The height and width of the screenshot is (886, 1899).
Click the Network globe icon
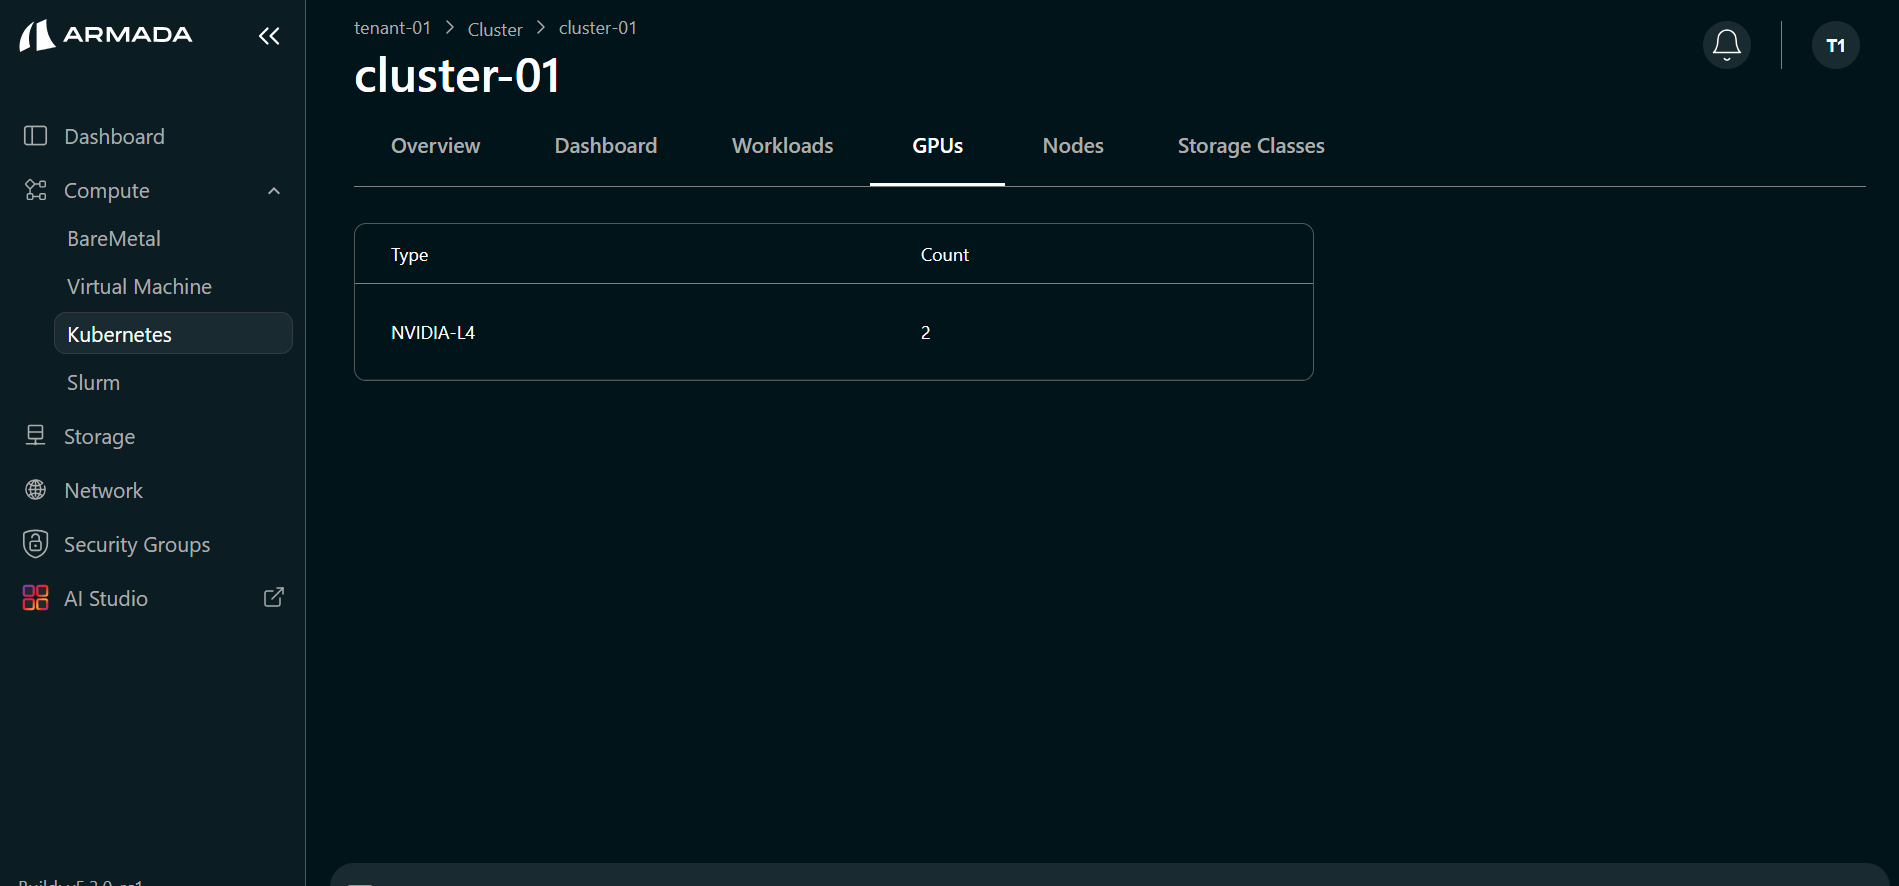click(36, 490)
